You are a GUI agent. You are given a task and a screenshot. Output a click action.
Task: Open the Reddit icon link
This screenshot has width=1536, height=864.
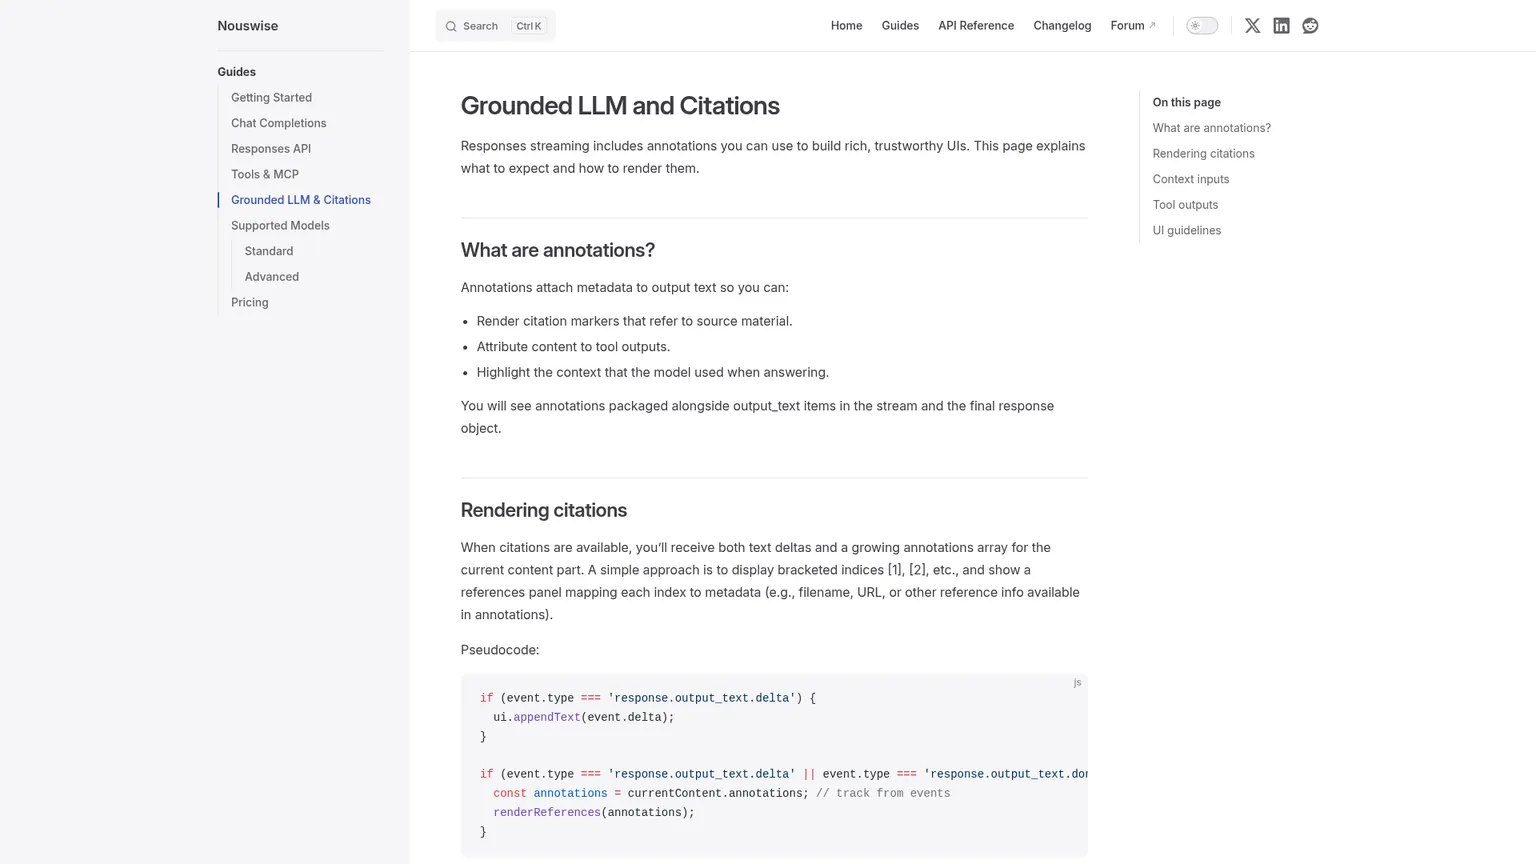1310,26
